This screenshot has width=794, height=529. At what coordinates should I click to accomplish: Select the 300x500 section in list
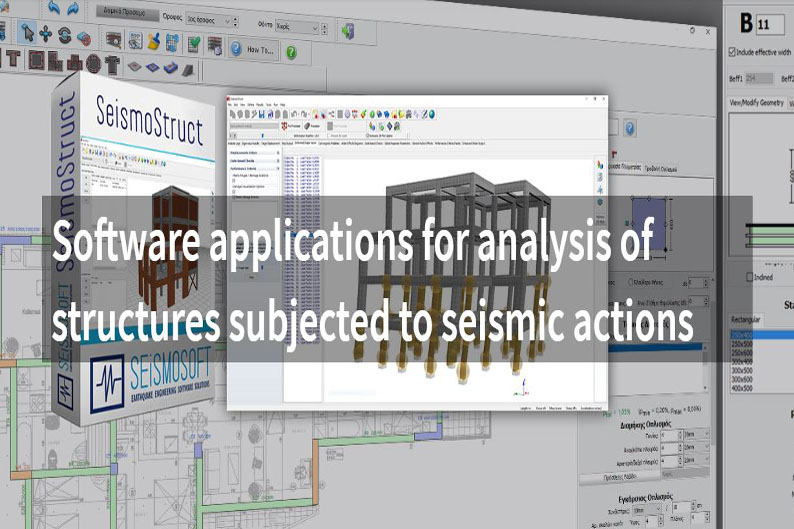742,371
